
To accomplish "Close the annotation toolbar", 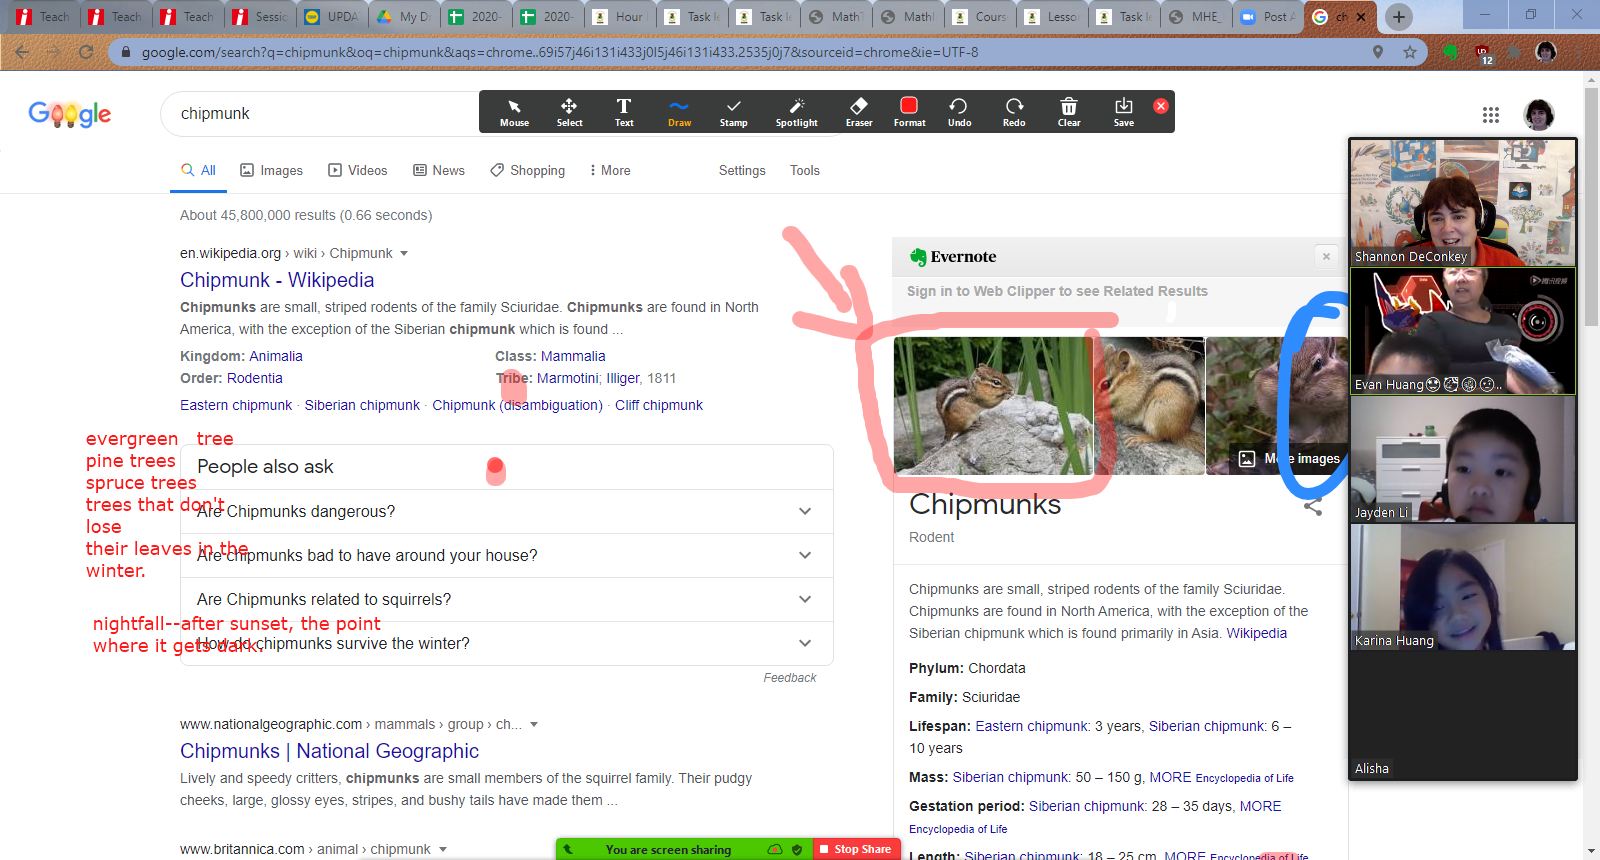I will [1161, 106].
